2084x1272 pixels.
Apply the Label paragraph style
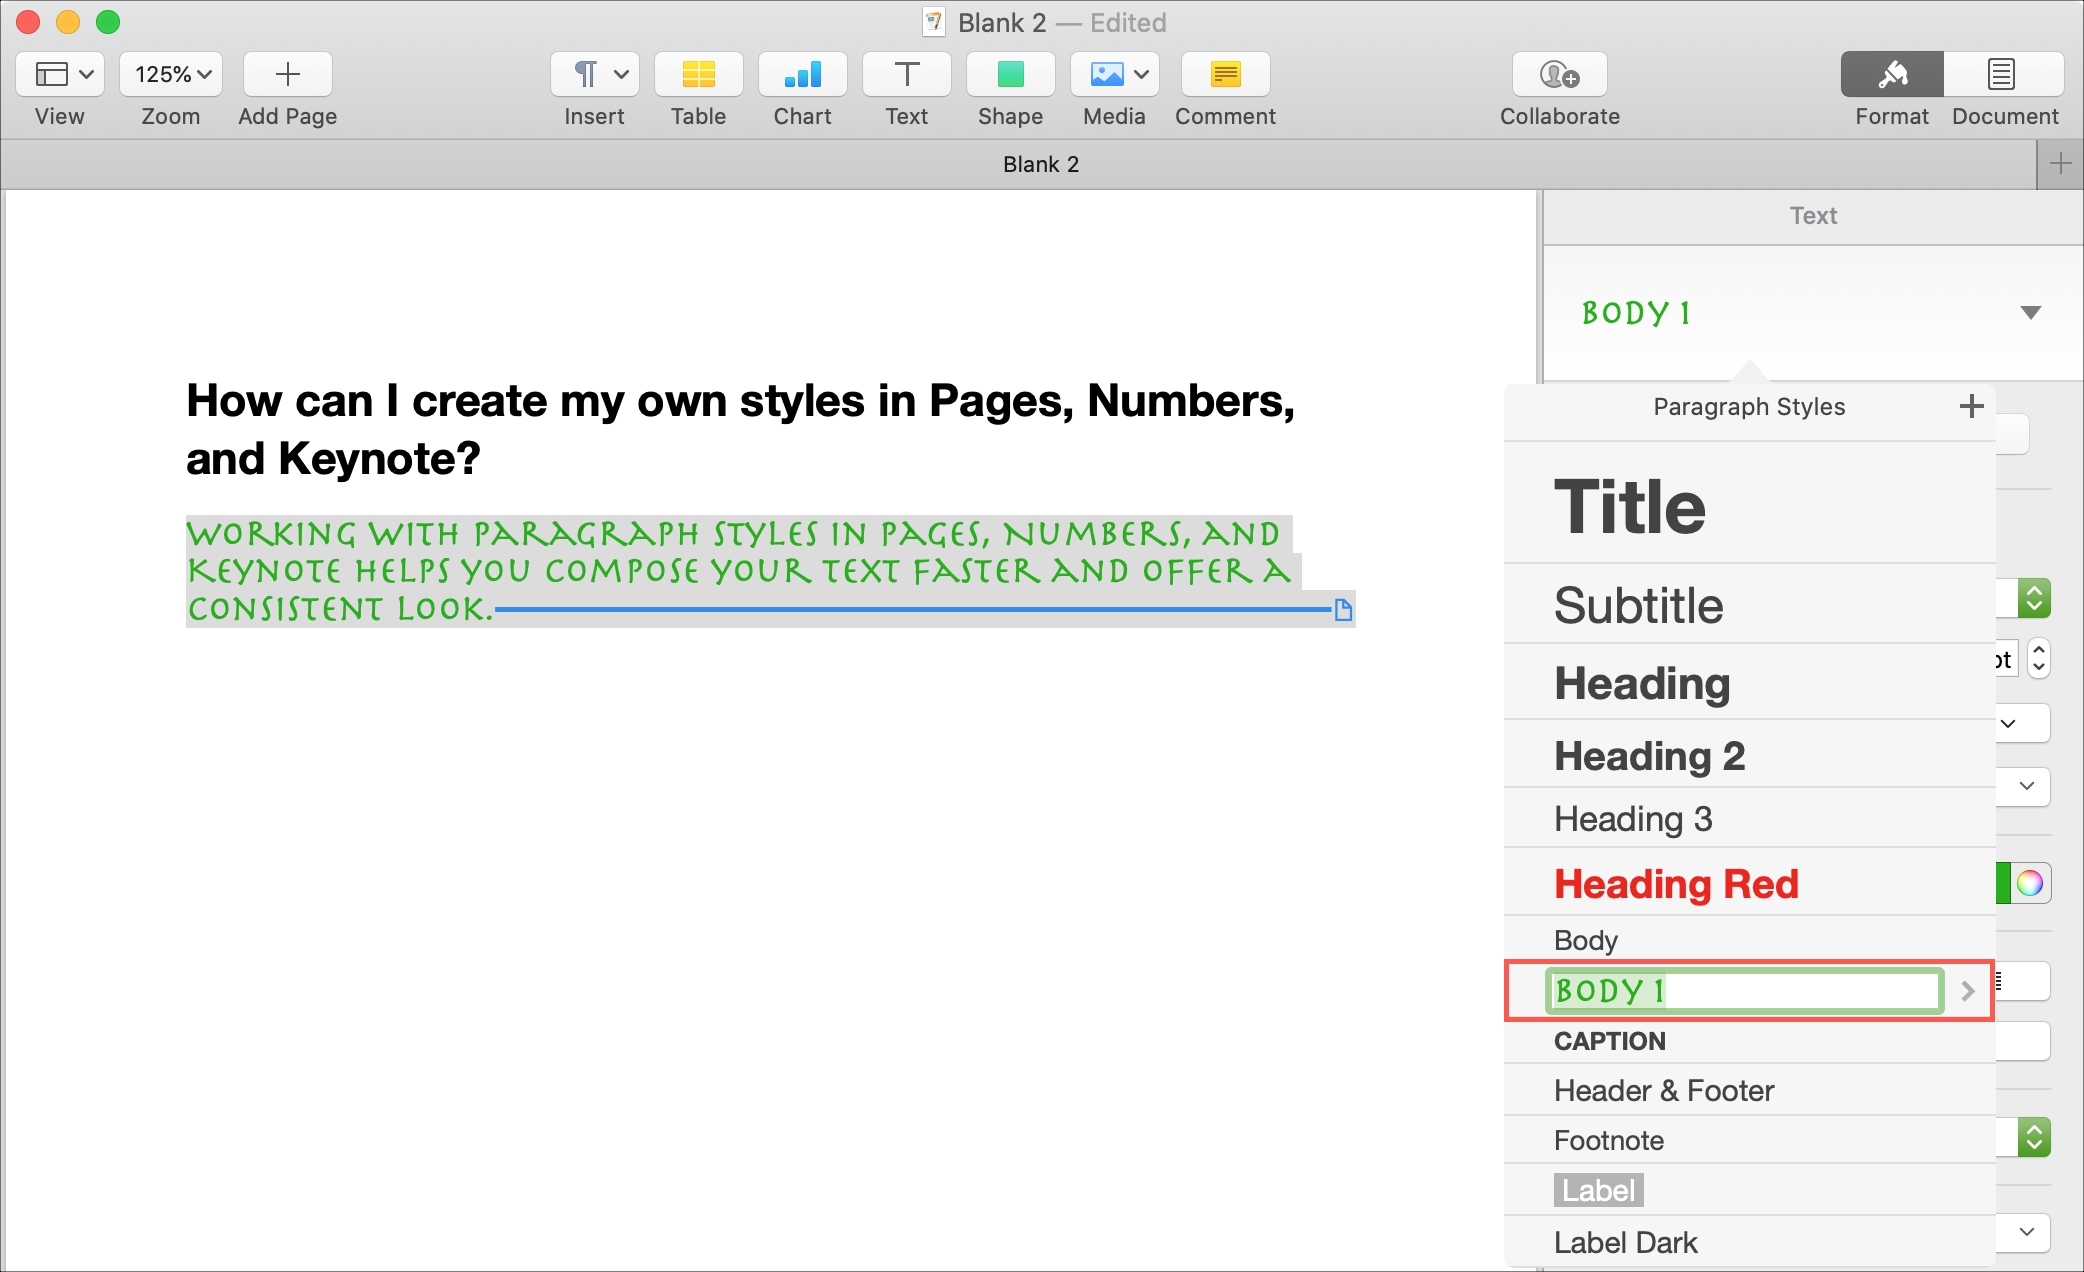pos(1750,1190)
